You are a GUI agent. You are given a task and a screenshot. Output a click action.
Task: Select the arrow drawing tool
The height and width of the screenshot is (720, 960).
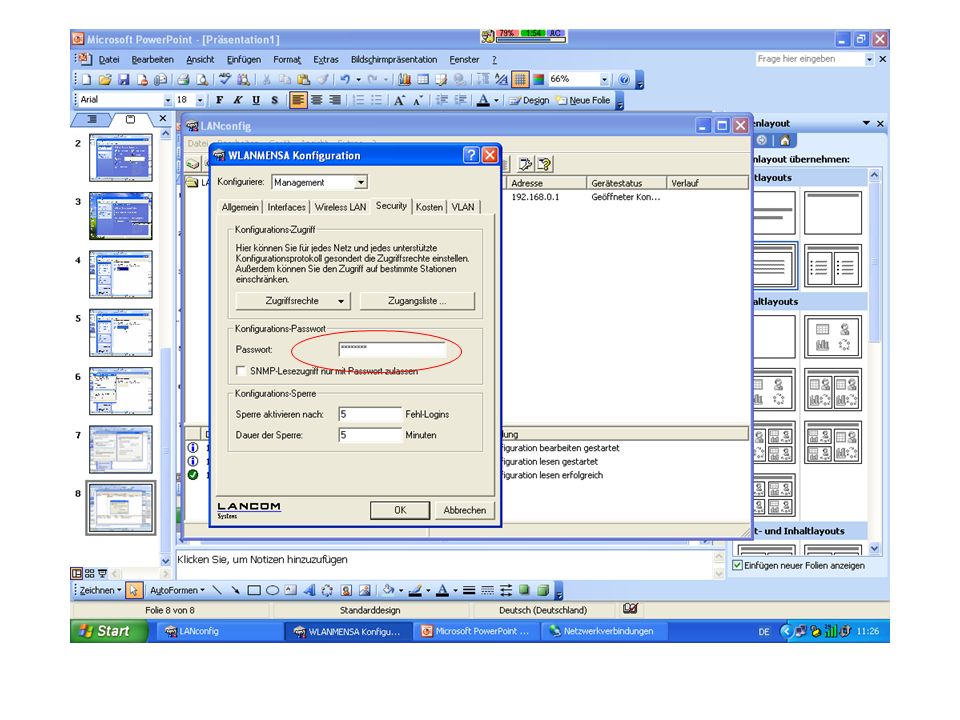(x=235, y=590)
